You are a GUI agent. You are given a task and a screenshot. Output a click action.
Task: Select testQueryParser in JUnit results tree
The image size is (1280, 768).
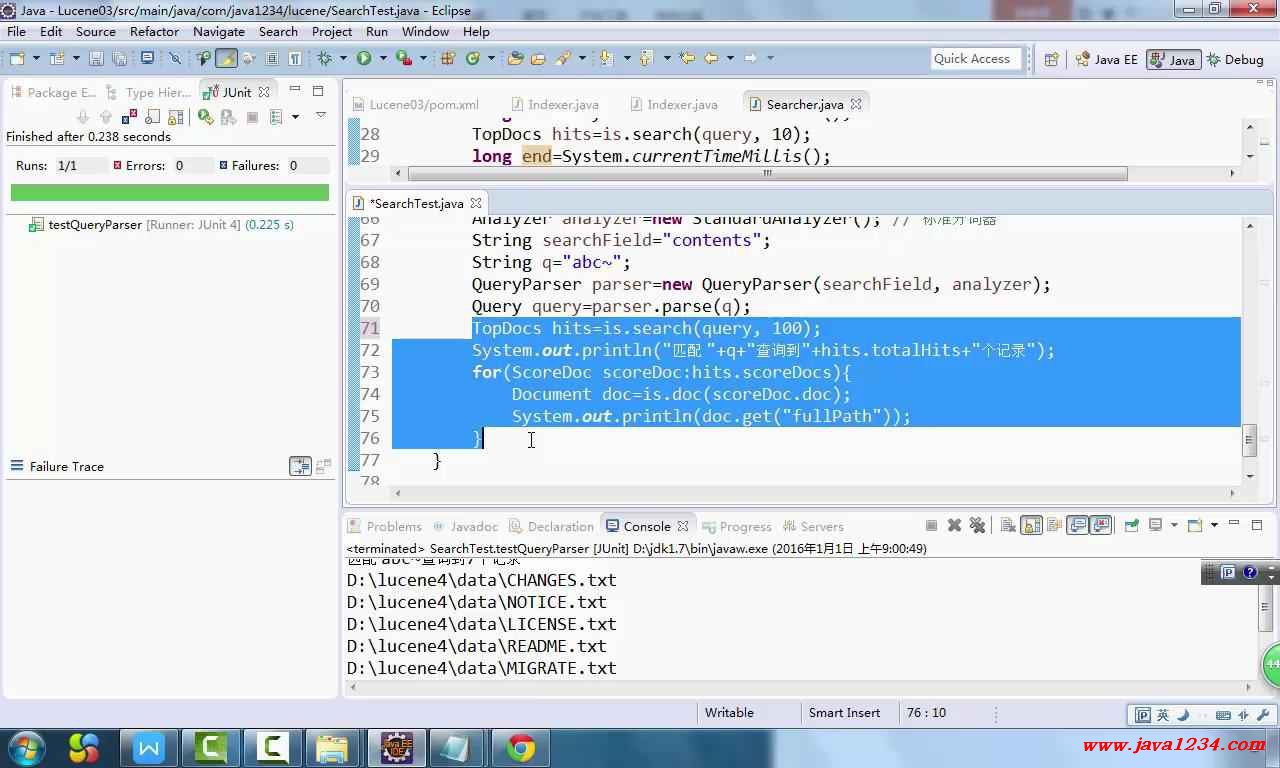(x=162, y=225)
